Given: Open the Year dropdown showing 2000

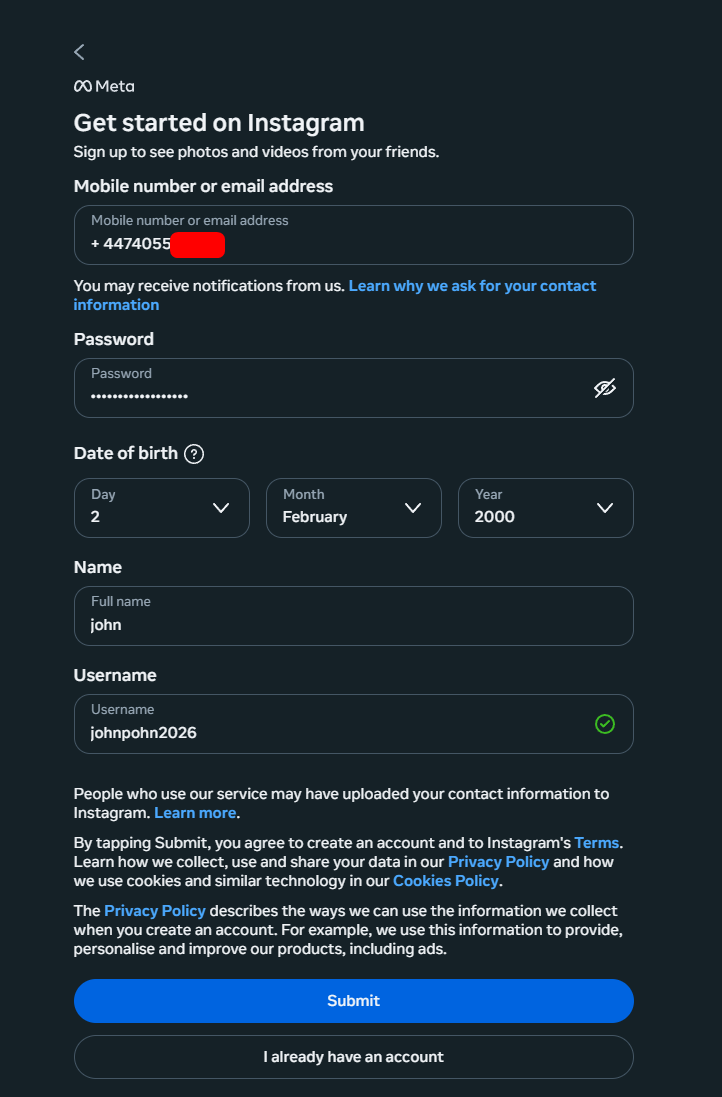Looking at the screenshot, I should click(x=546, y=508).
